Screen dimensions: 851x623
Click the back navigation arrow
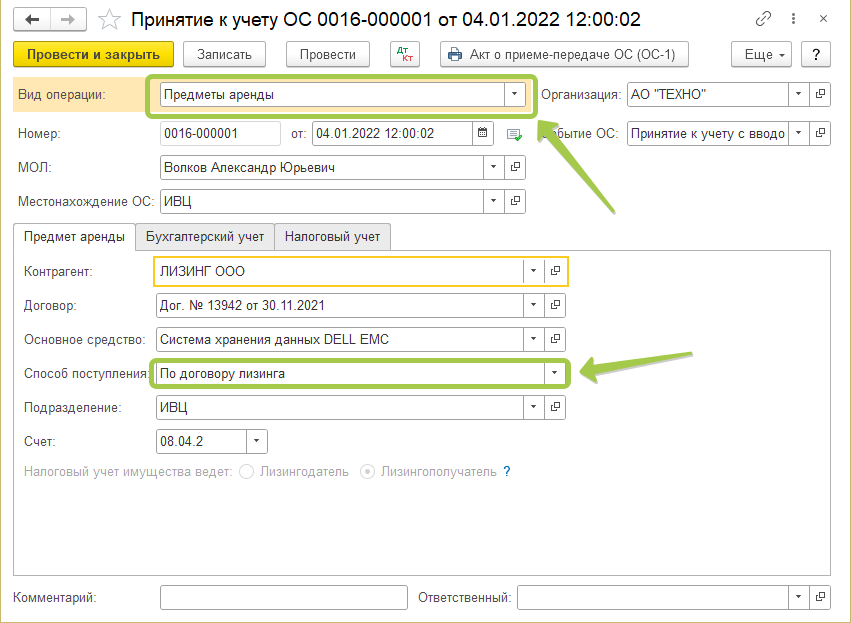click(x=33, y=19)
